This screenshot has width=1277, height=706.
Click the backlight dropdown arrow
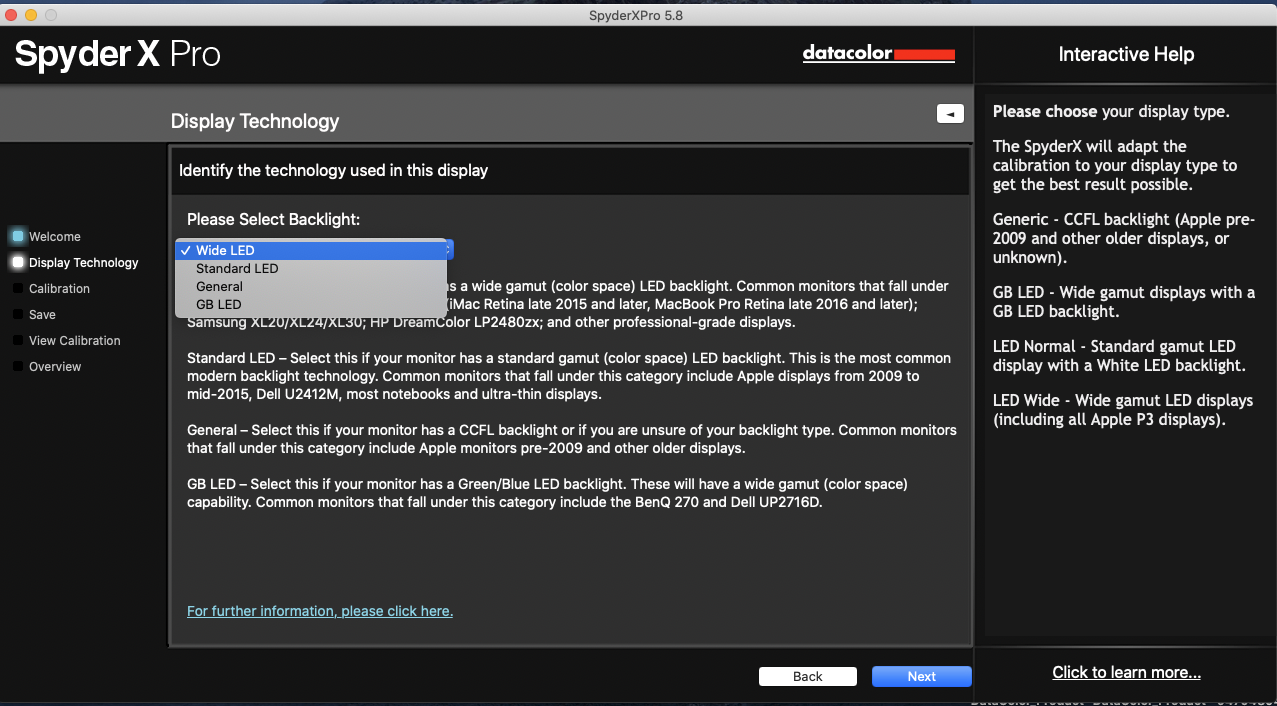pyautogui.click(x=450, y=250)
